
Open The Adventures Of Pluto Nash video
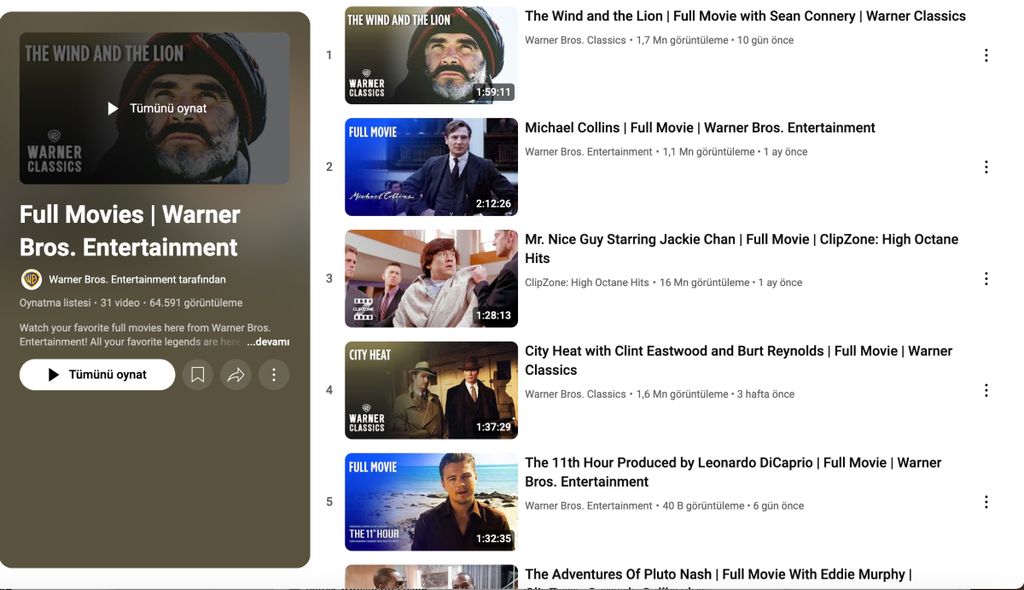pyautogui.click(x=717, y=574)
